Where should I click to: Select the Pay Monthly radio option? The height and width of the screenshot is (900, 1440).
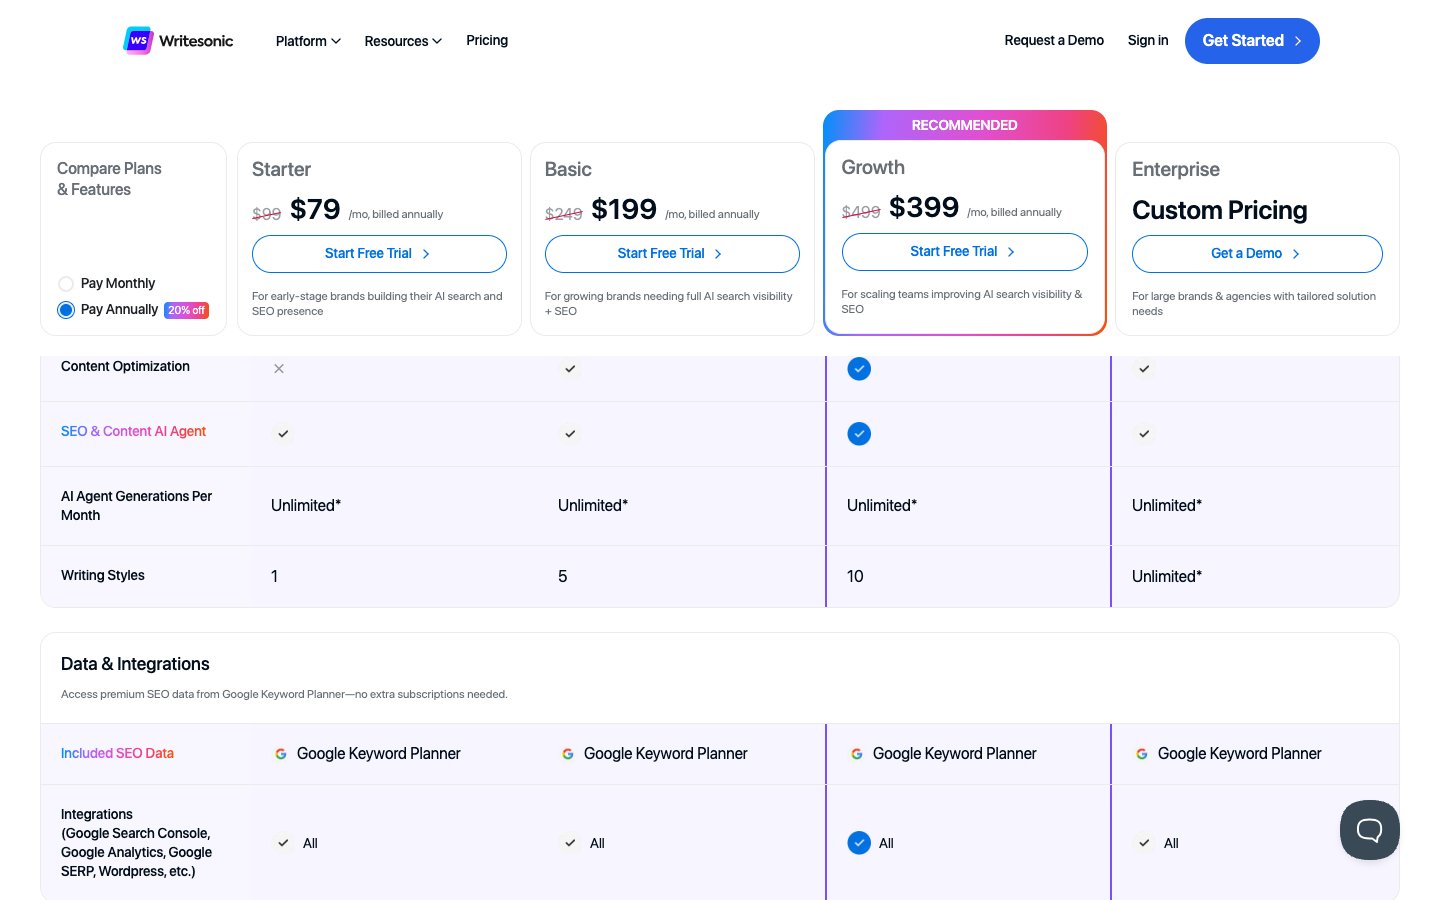66,284
